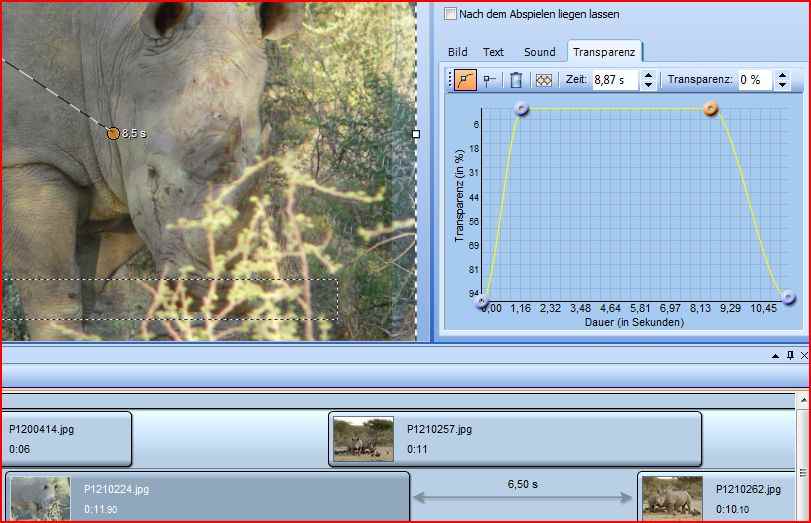Pin the timeline panel with pushpin icon
The width and height of the screenshot is (811, 523).
(790, 355)
